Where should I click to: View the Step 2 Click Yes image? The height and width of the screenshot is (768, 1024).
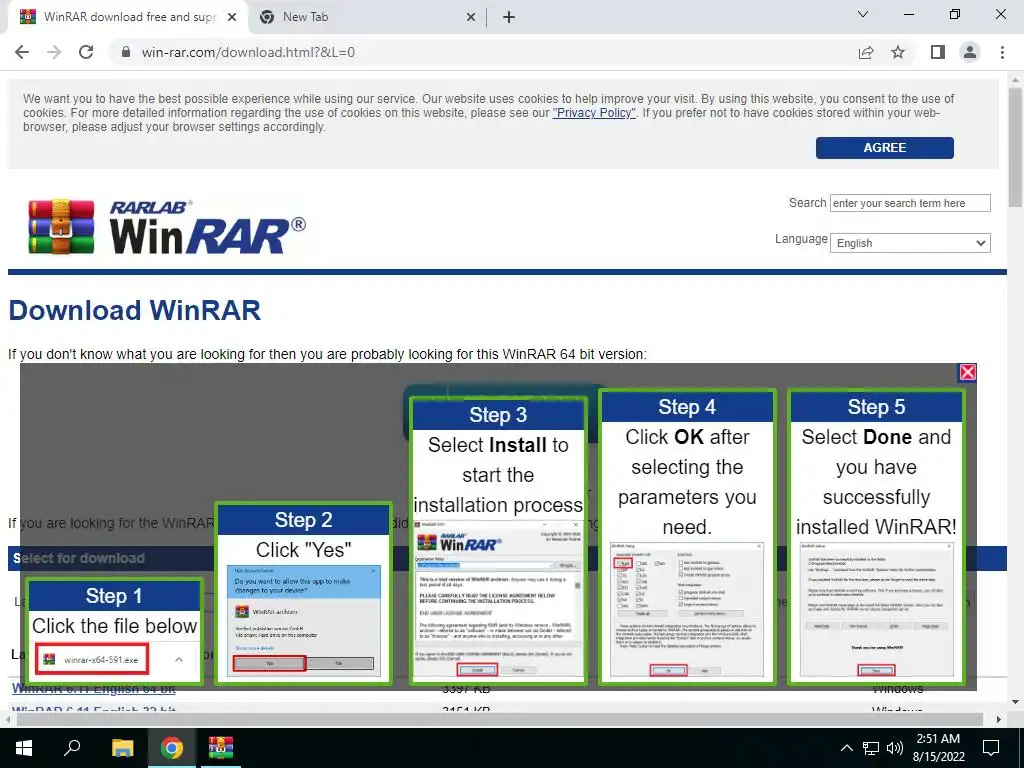click(304, 593)
